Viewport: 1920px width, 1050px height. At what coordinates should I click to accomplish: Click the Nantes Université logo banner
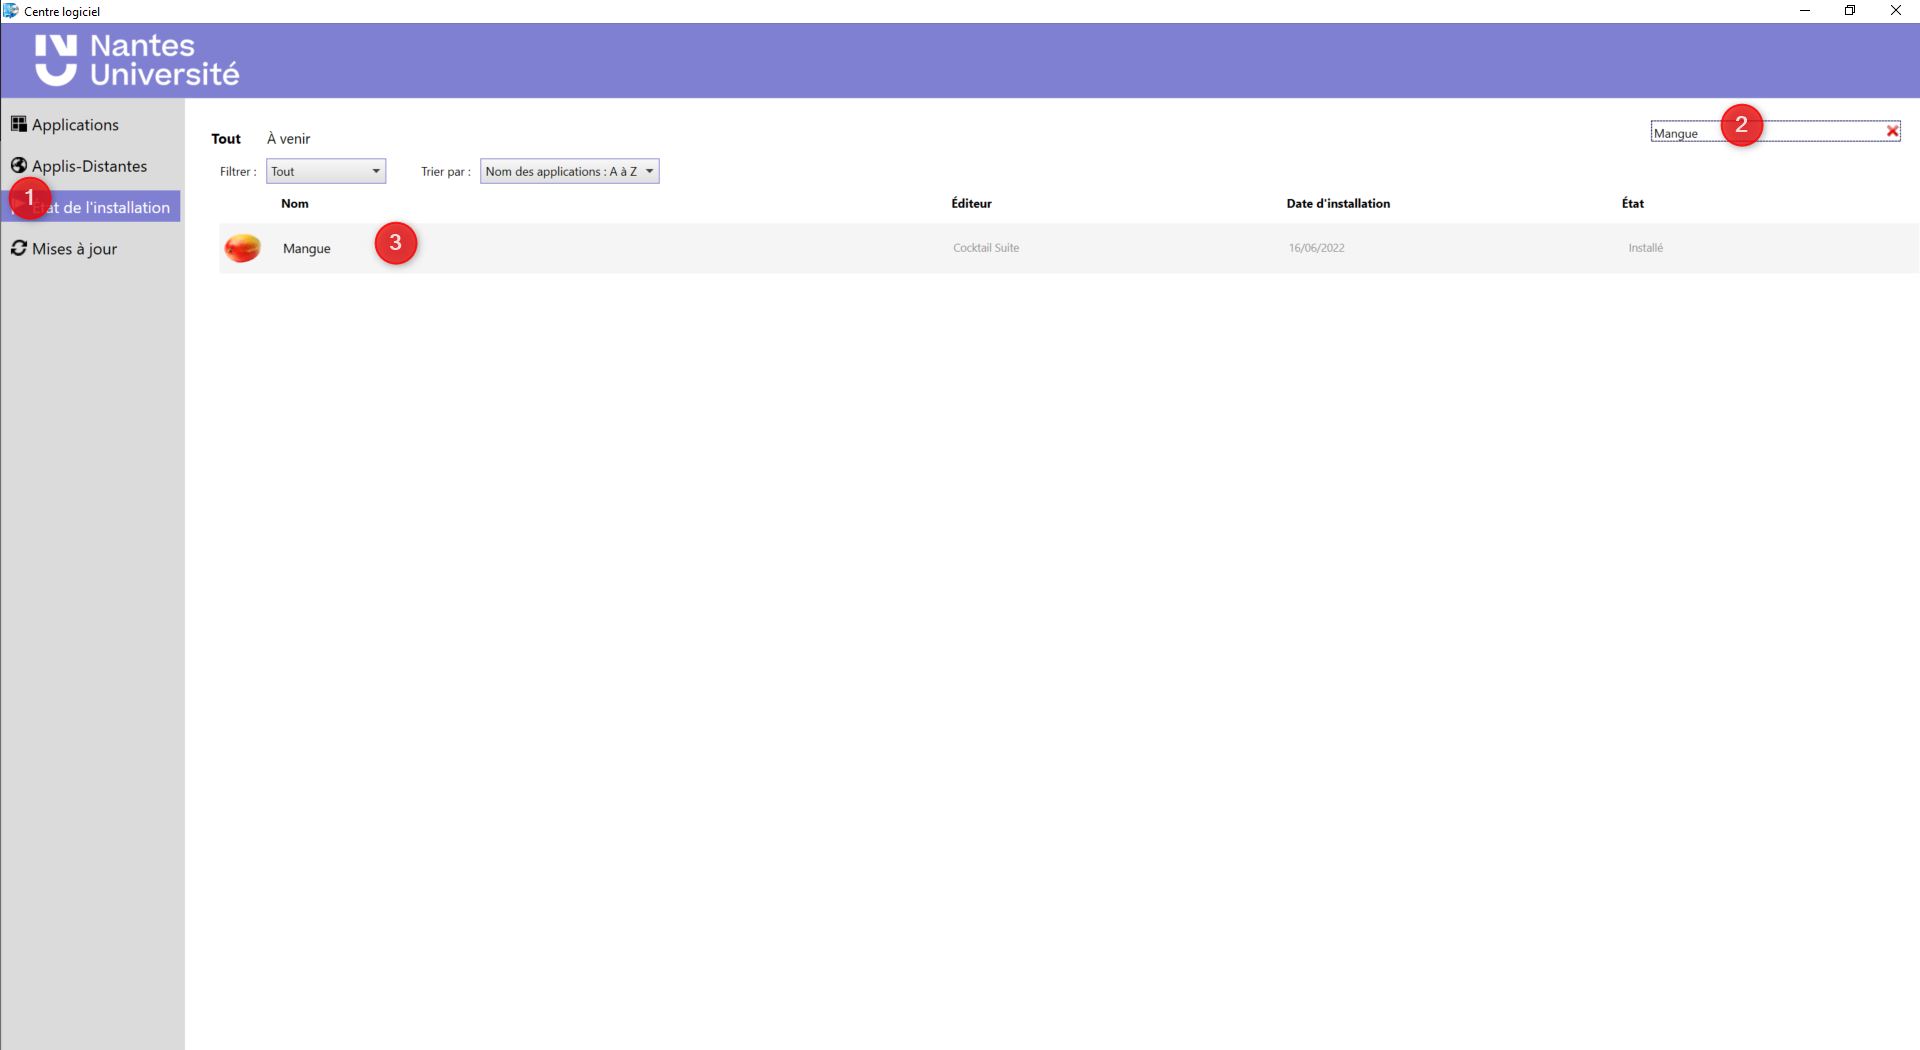coord(137,60)
